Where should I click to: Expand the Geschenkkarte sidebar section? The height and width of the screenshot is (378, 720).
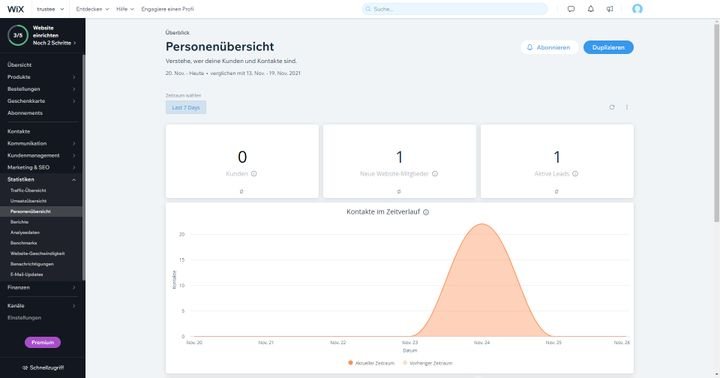click(41, 101)
